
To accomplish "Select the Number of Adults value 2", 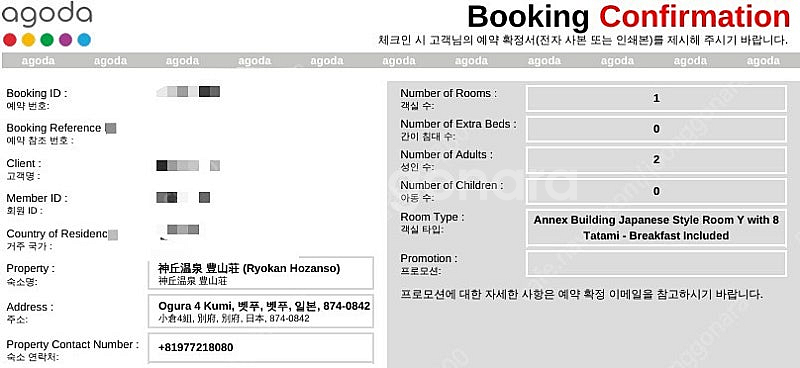I will click(x=656, y=160).
